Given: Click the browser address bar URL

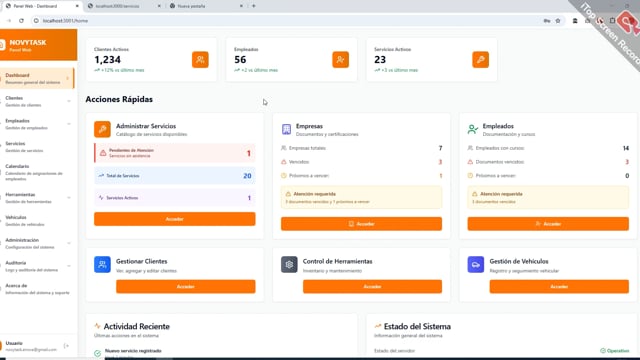Looking at the screenshot, I should coord(65,21).
